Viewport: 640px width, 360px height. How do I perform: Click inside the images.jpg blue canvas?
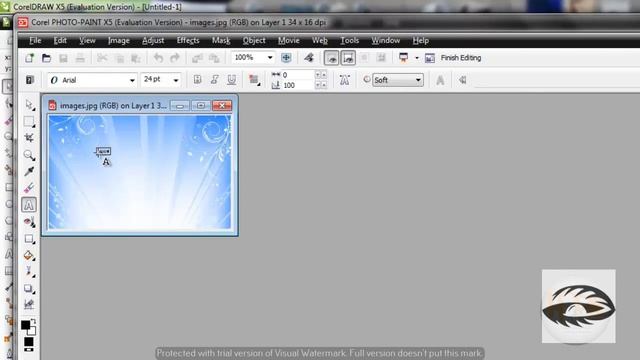tap(140, 172)
